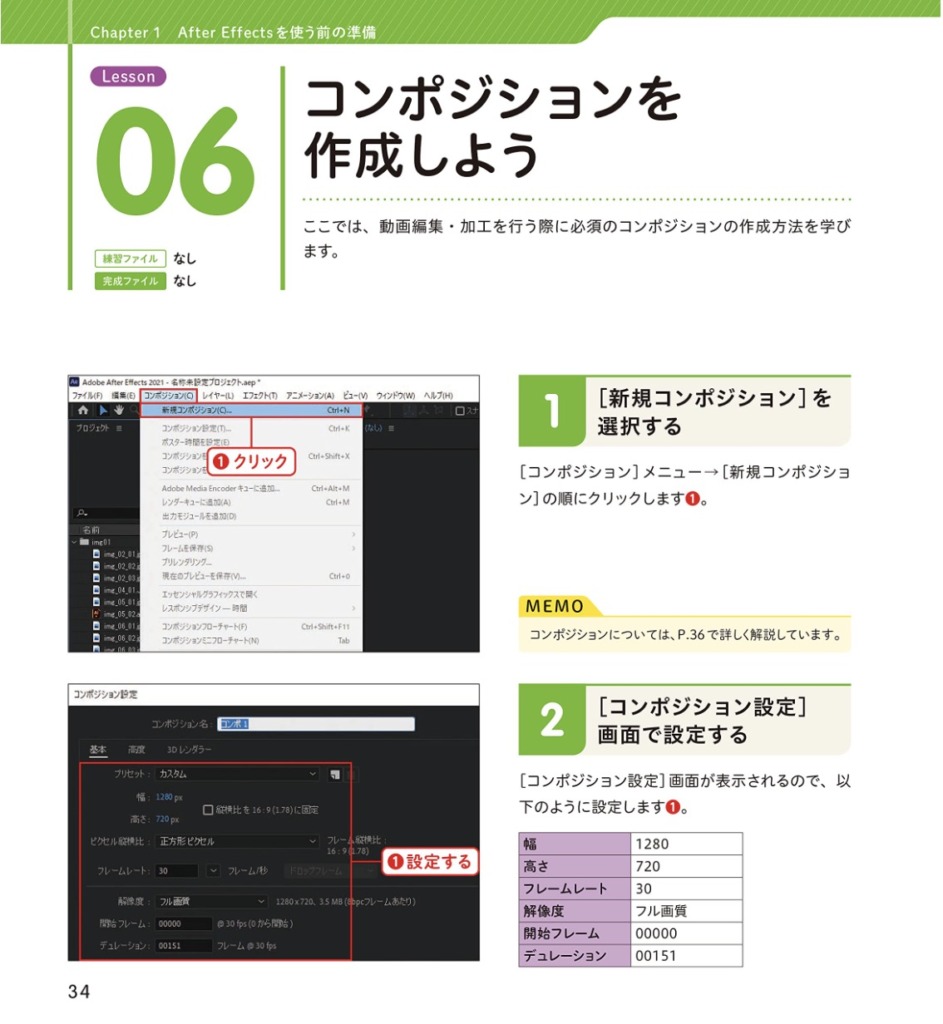Switch to the 3D レンダラー tab

189,750
